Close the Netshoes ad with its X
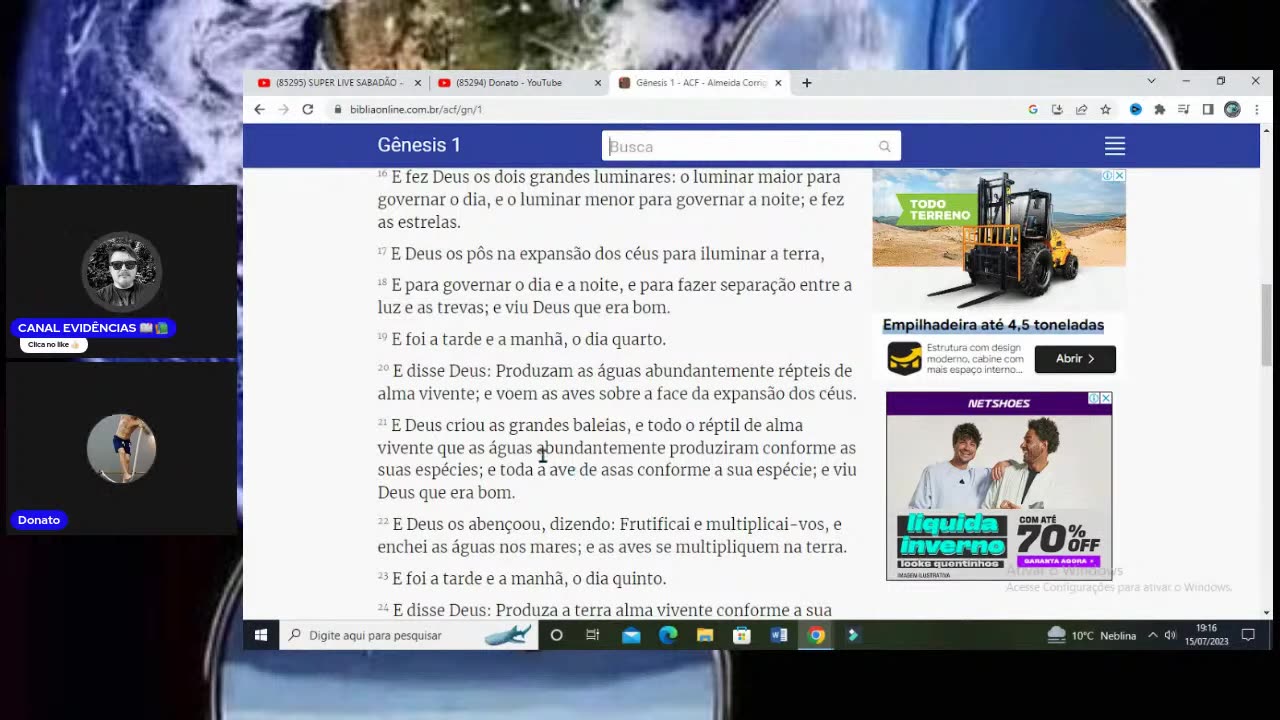1280x720 pixels. [1106, 398]
